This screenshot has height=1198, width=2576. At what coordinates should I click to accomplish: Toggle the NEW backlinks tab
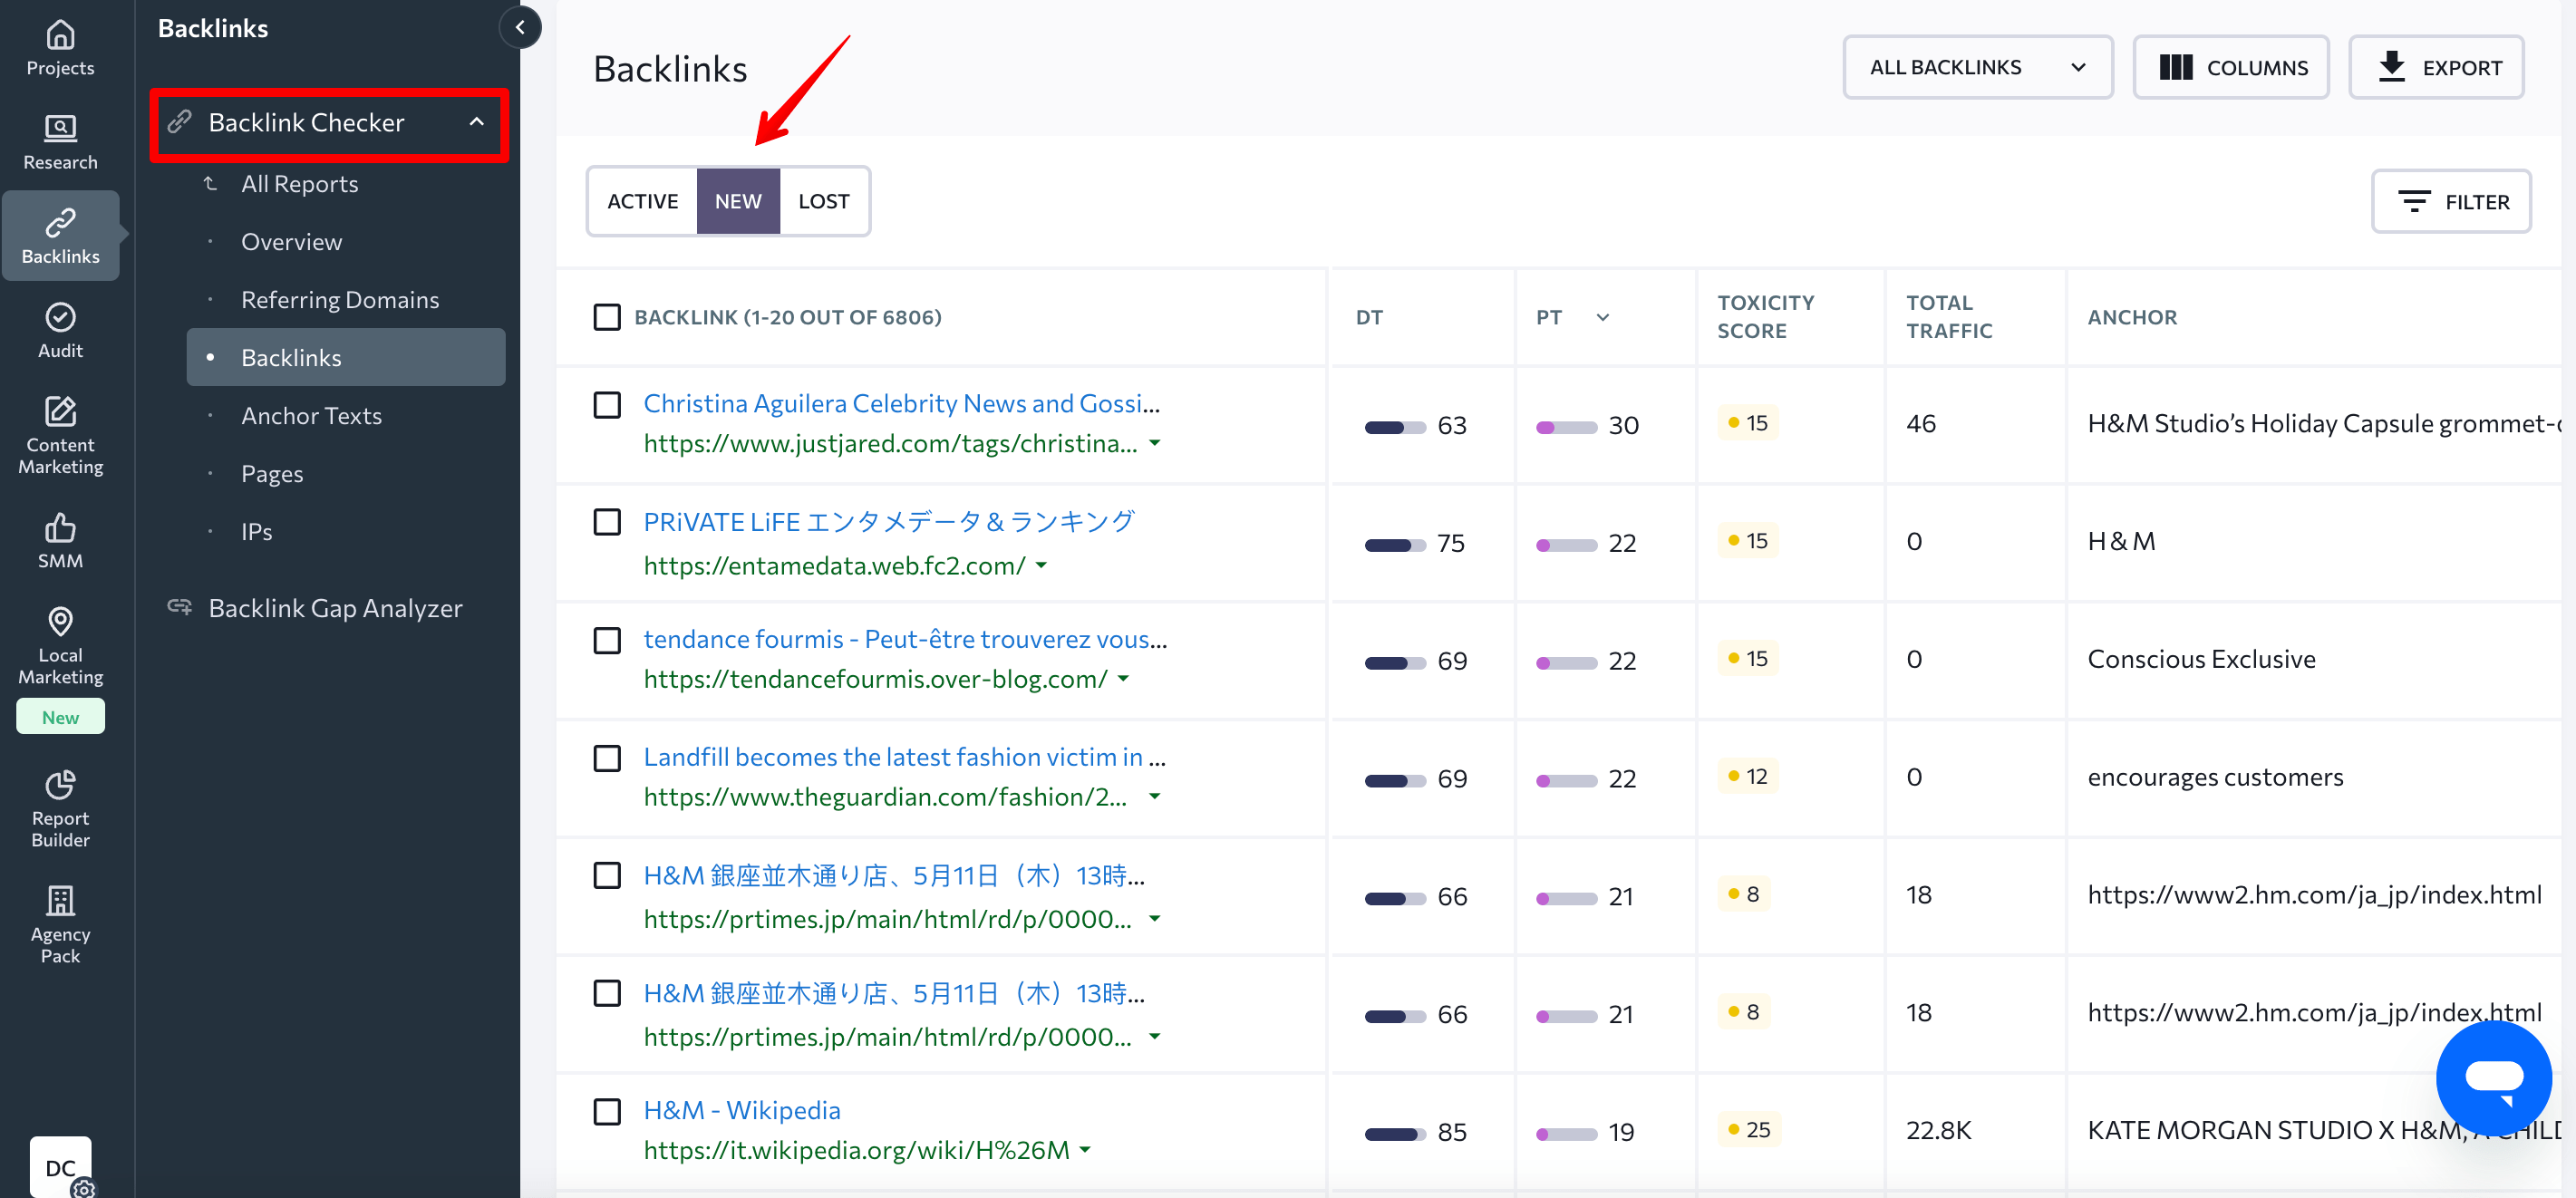738,200
